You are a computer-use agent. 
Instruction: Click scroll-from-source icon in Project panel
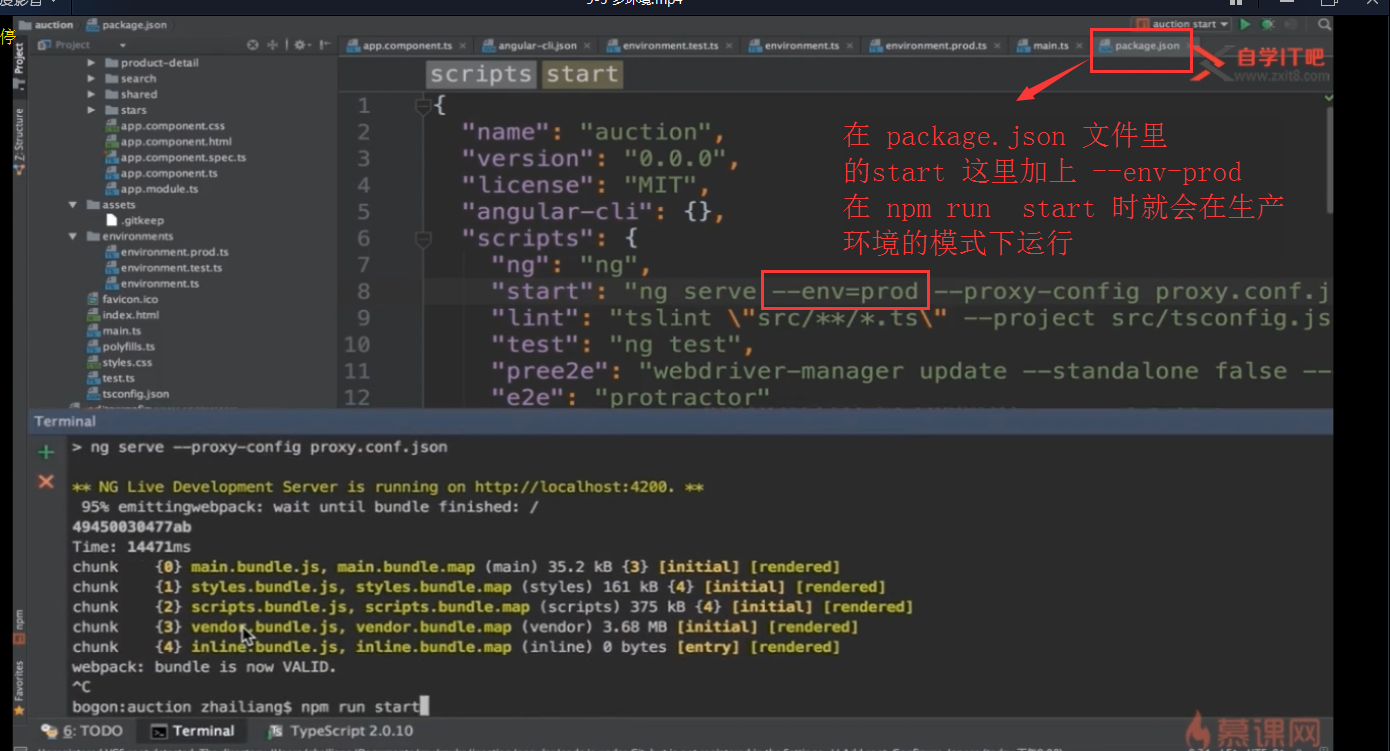tap(253, 45)
